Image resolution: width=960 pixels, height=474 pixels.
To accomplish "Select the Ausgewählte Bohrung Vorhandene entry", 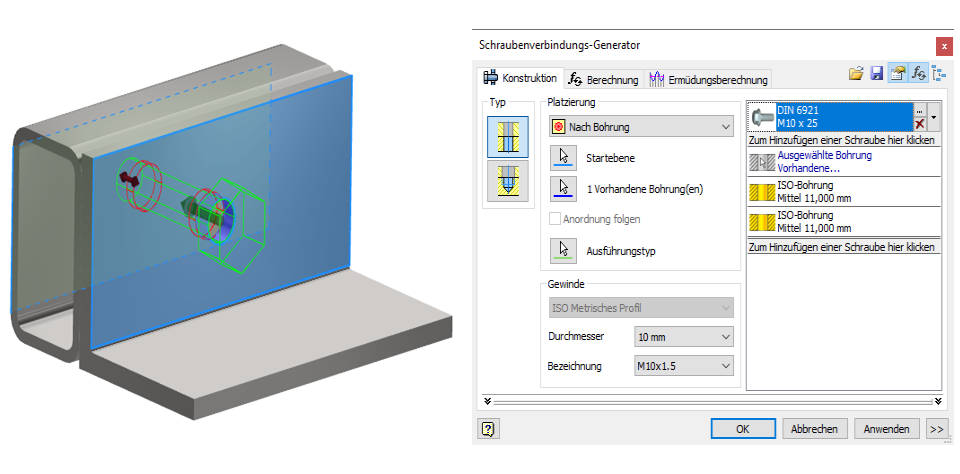I will click(x=844, y=162).
